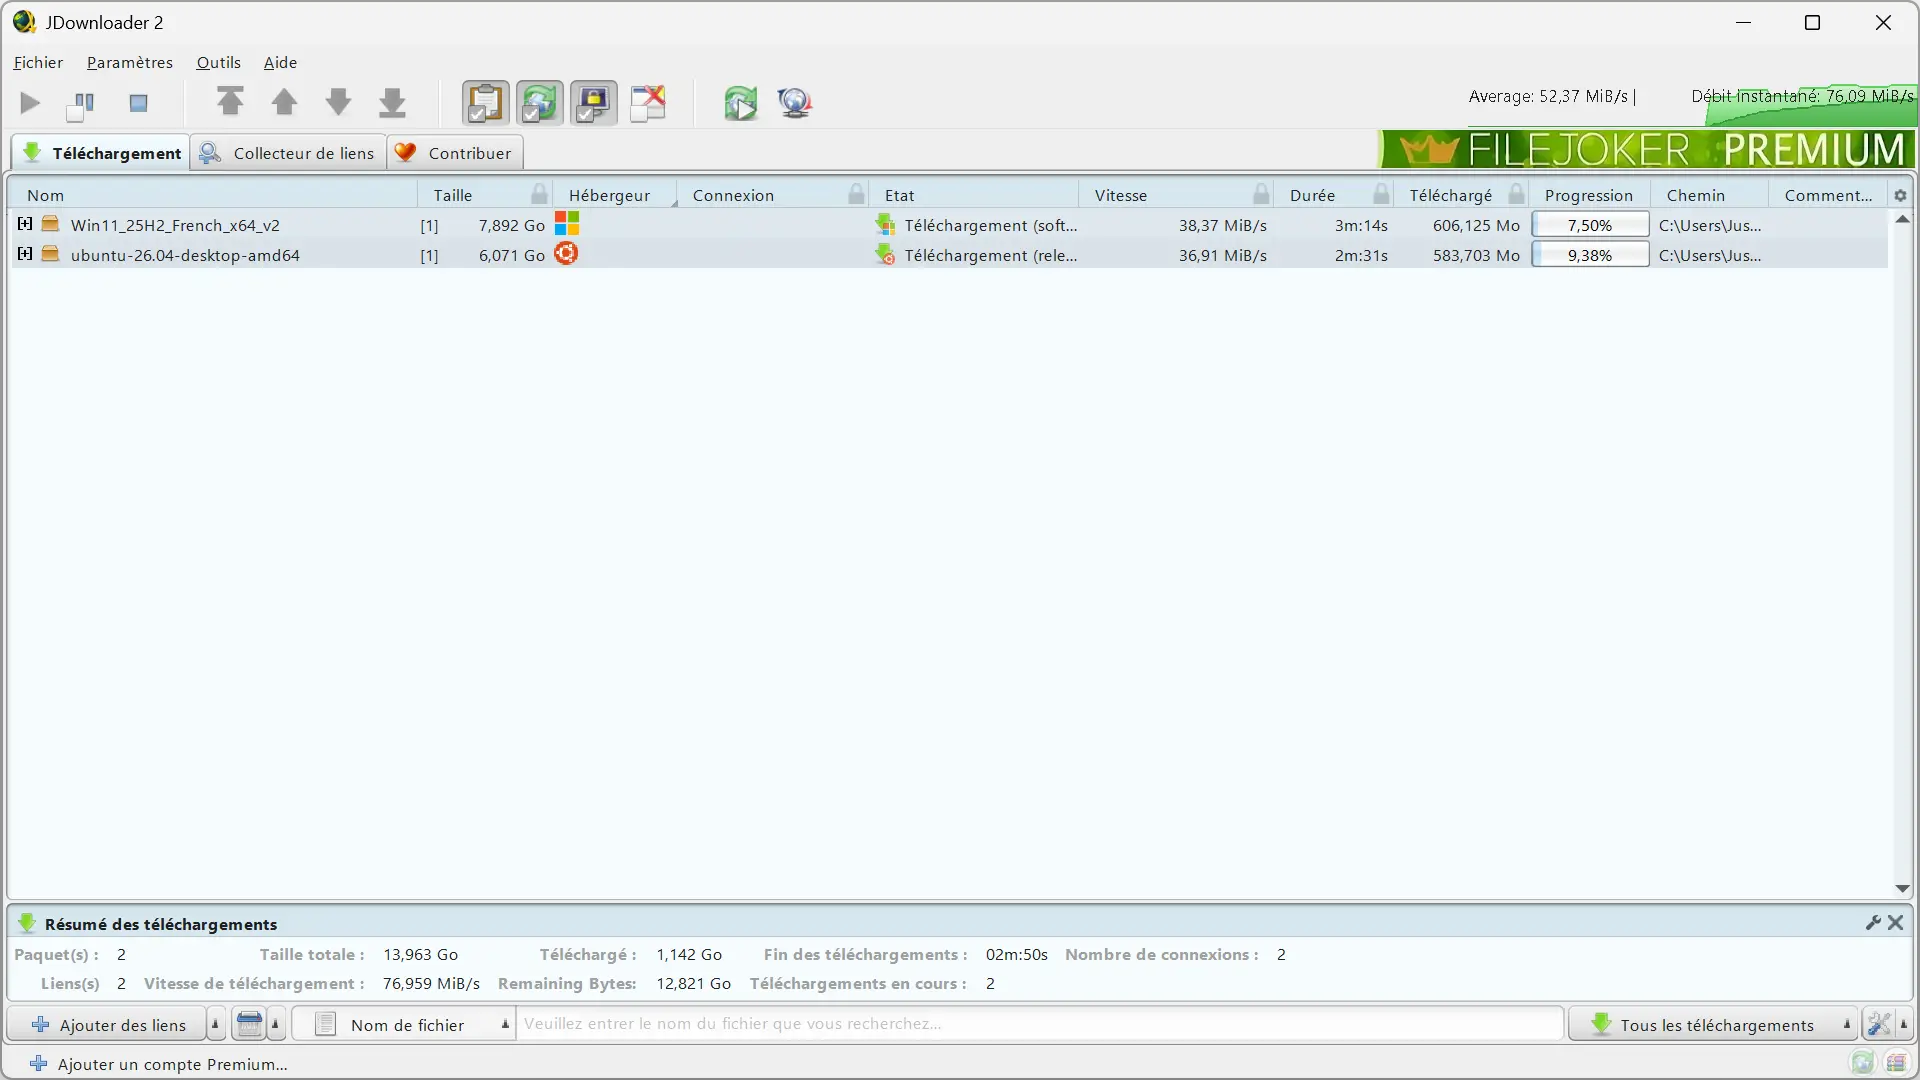Switch to Collecteur de liens tab
Image resolution: width=1920 pixels, height=1080 pixels.
coord(288,153)
